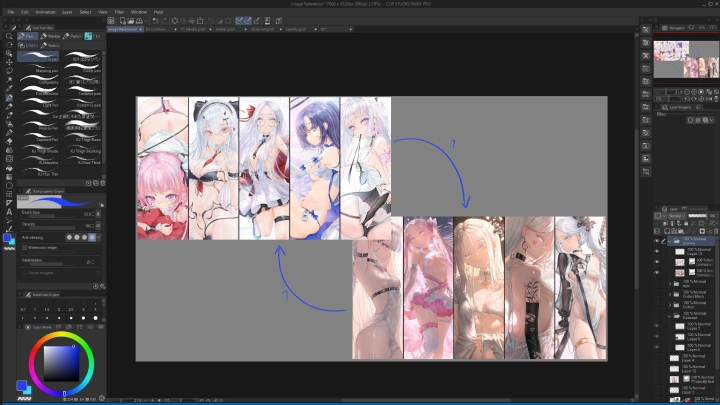The width and height of the screenshot is (720, 405).
Task: Select the Marker sub tool group
Action: click(x=51, y=36)
